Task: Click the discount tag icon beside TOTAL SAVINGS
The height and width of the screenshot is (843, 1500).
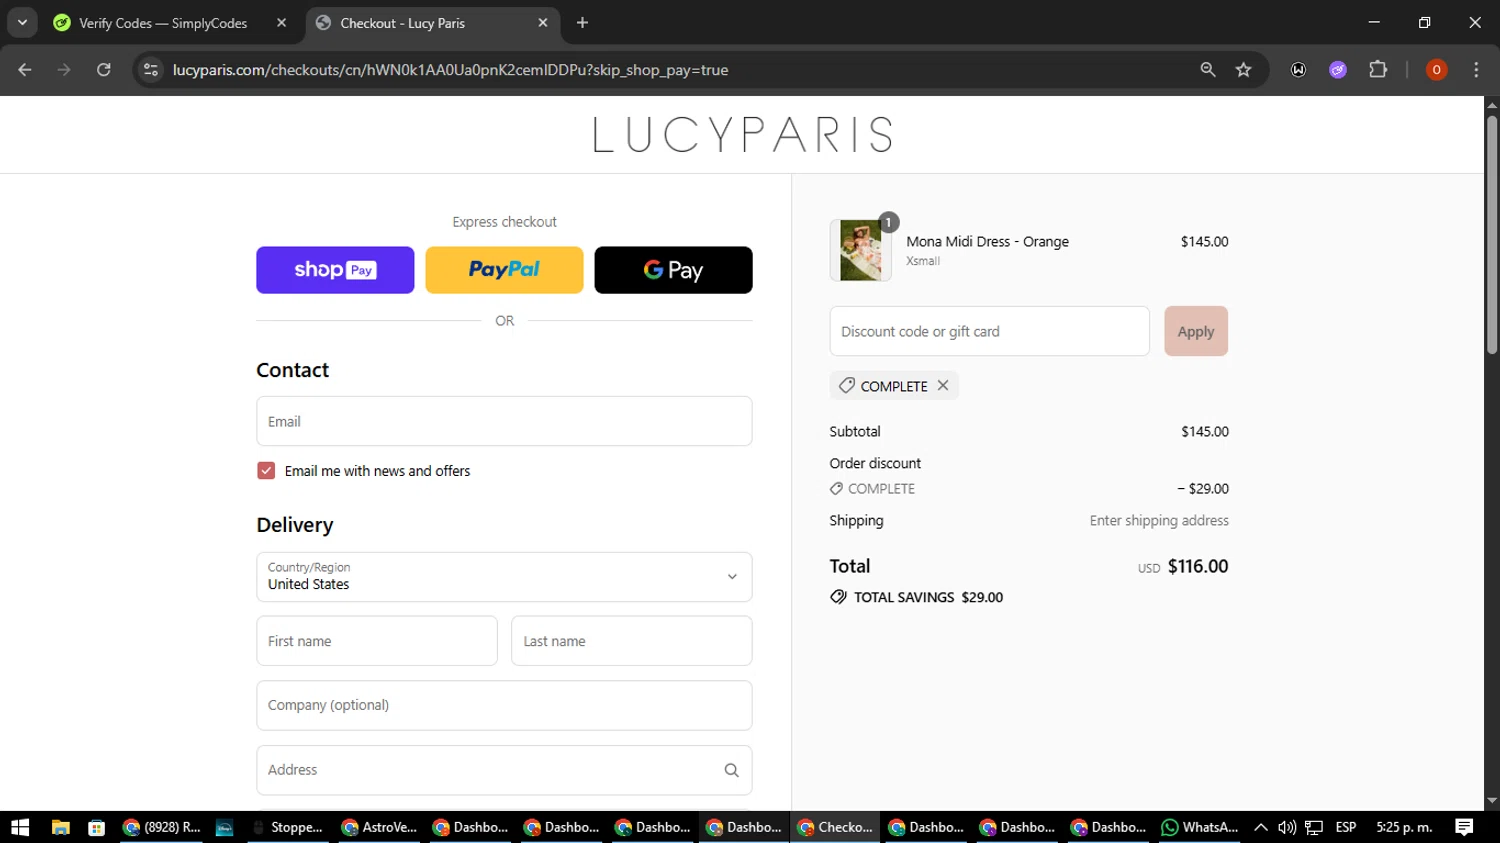Action: (x=838, y=597)
